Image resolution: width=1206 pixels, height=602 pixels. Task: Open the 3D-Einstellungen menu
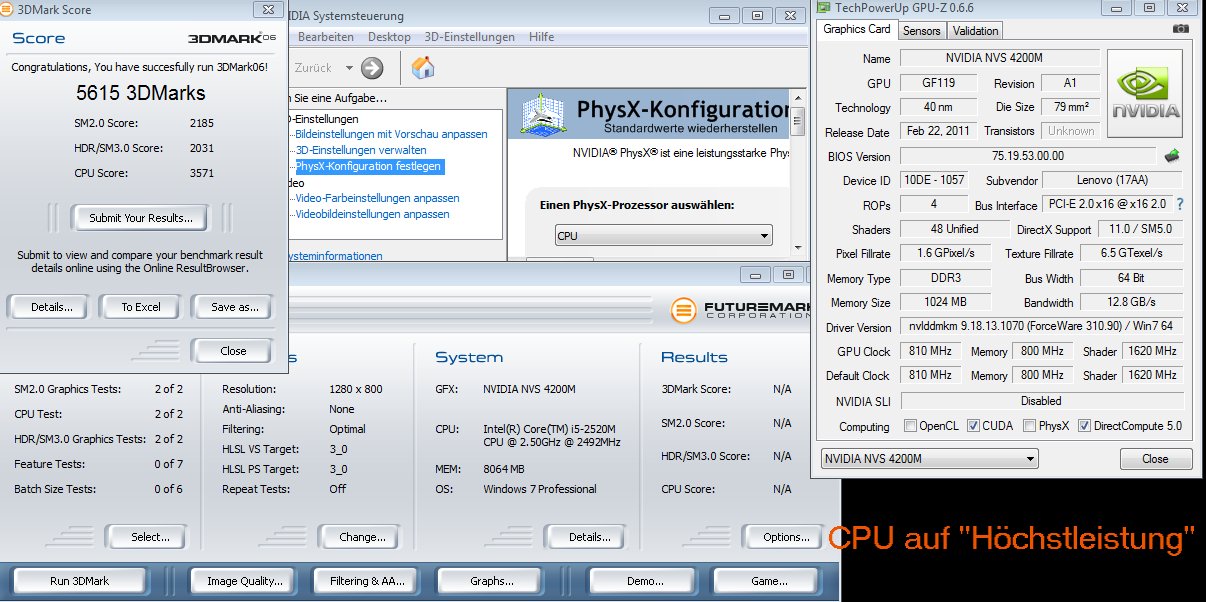[x=469, y=37]
